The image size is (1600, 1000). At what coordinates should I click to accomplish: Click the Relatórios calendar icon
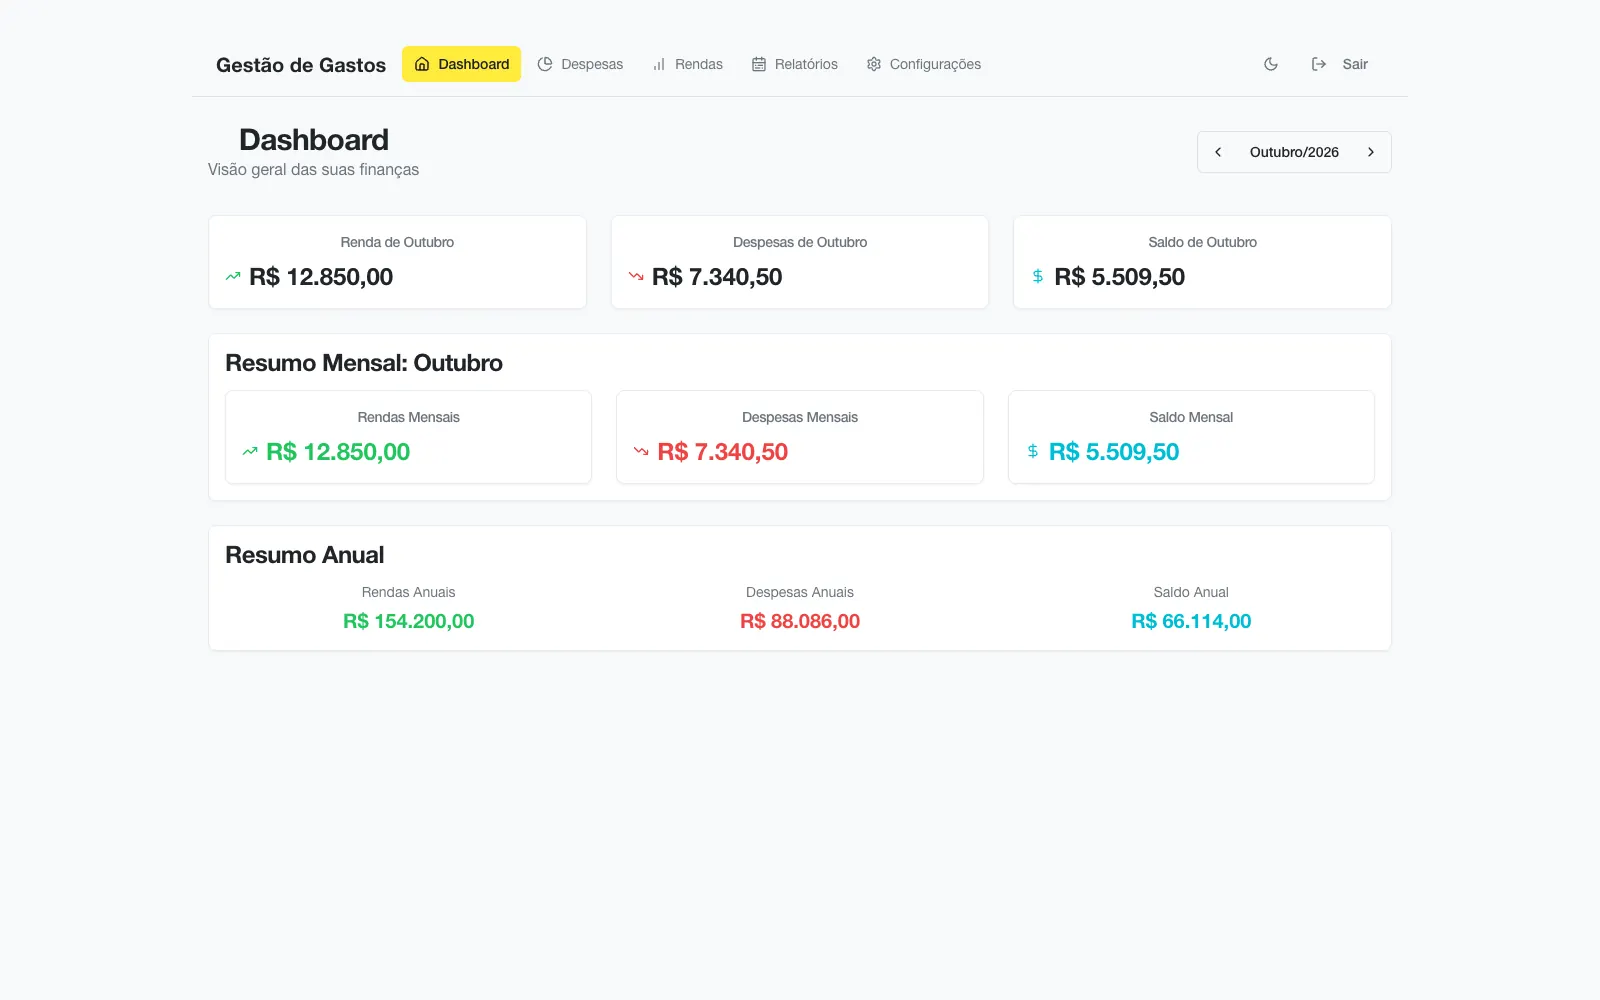pos(759,64)
